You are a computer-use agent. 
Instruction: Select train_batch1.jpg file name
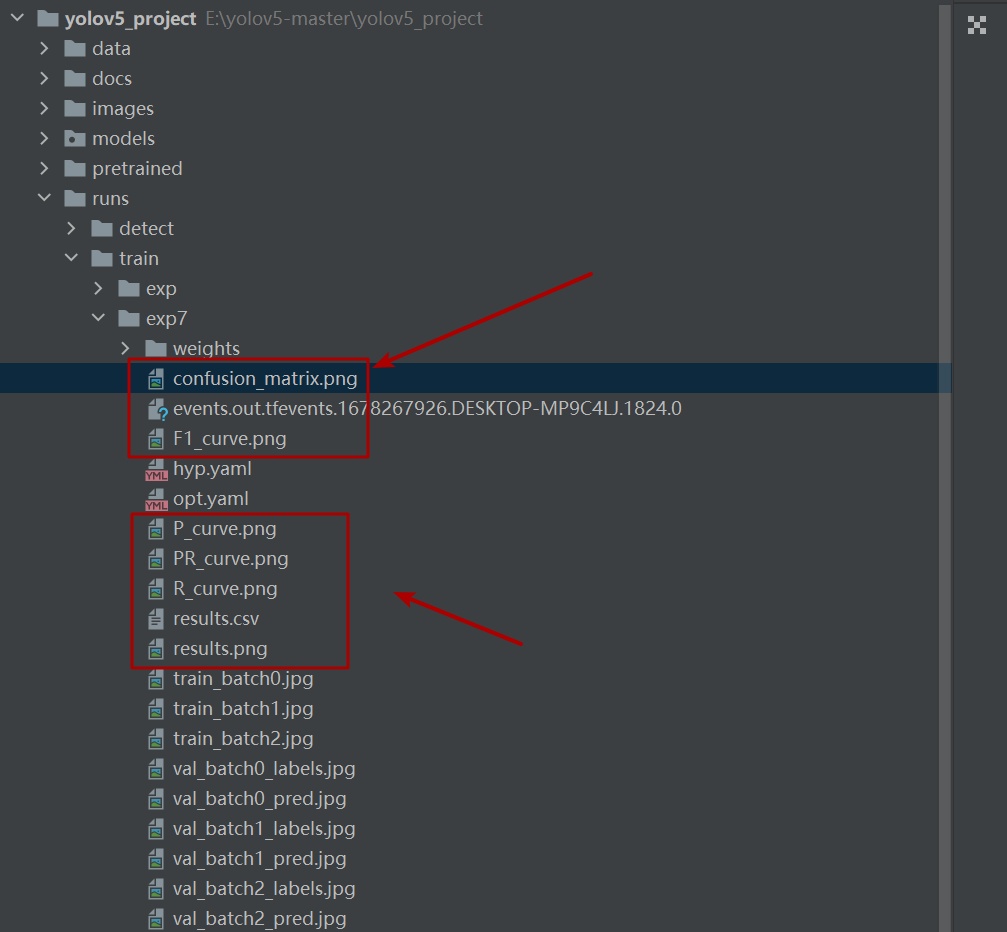tap(243, 709)
